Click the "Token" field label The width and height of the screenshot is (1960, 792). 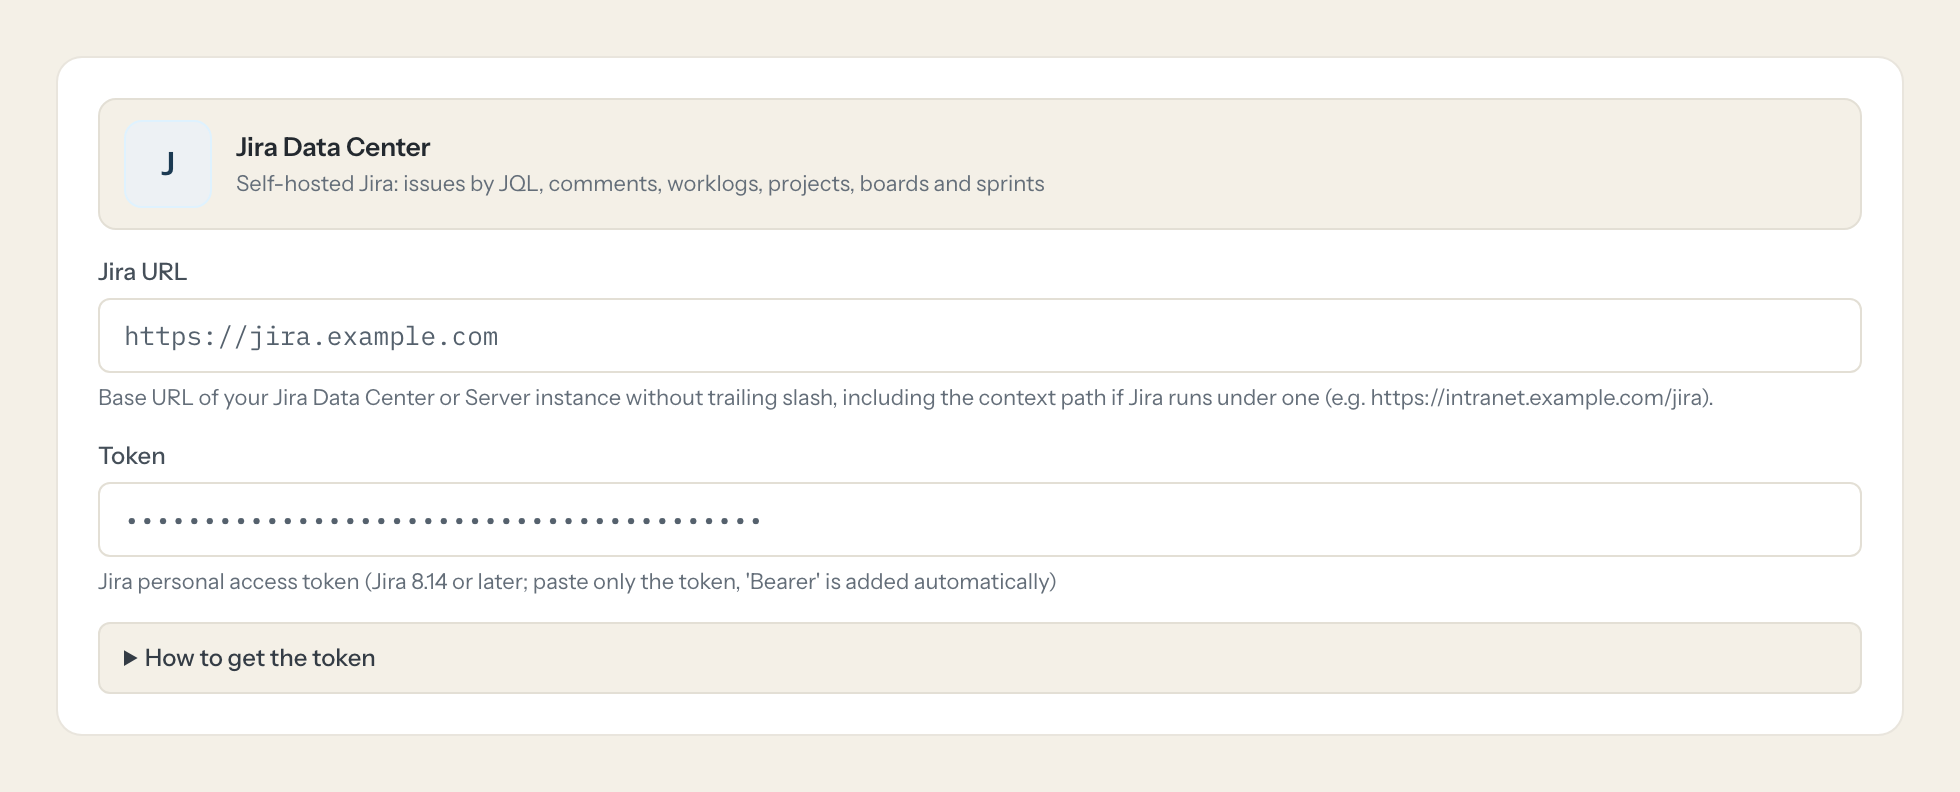pos(131,456)
